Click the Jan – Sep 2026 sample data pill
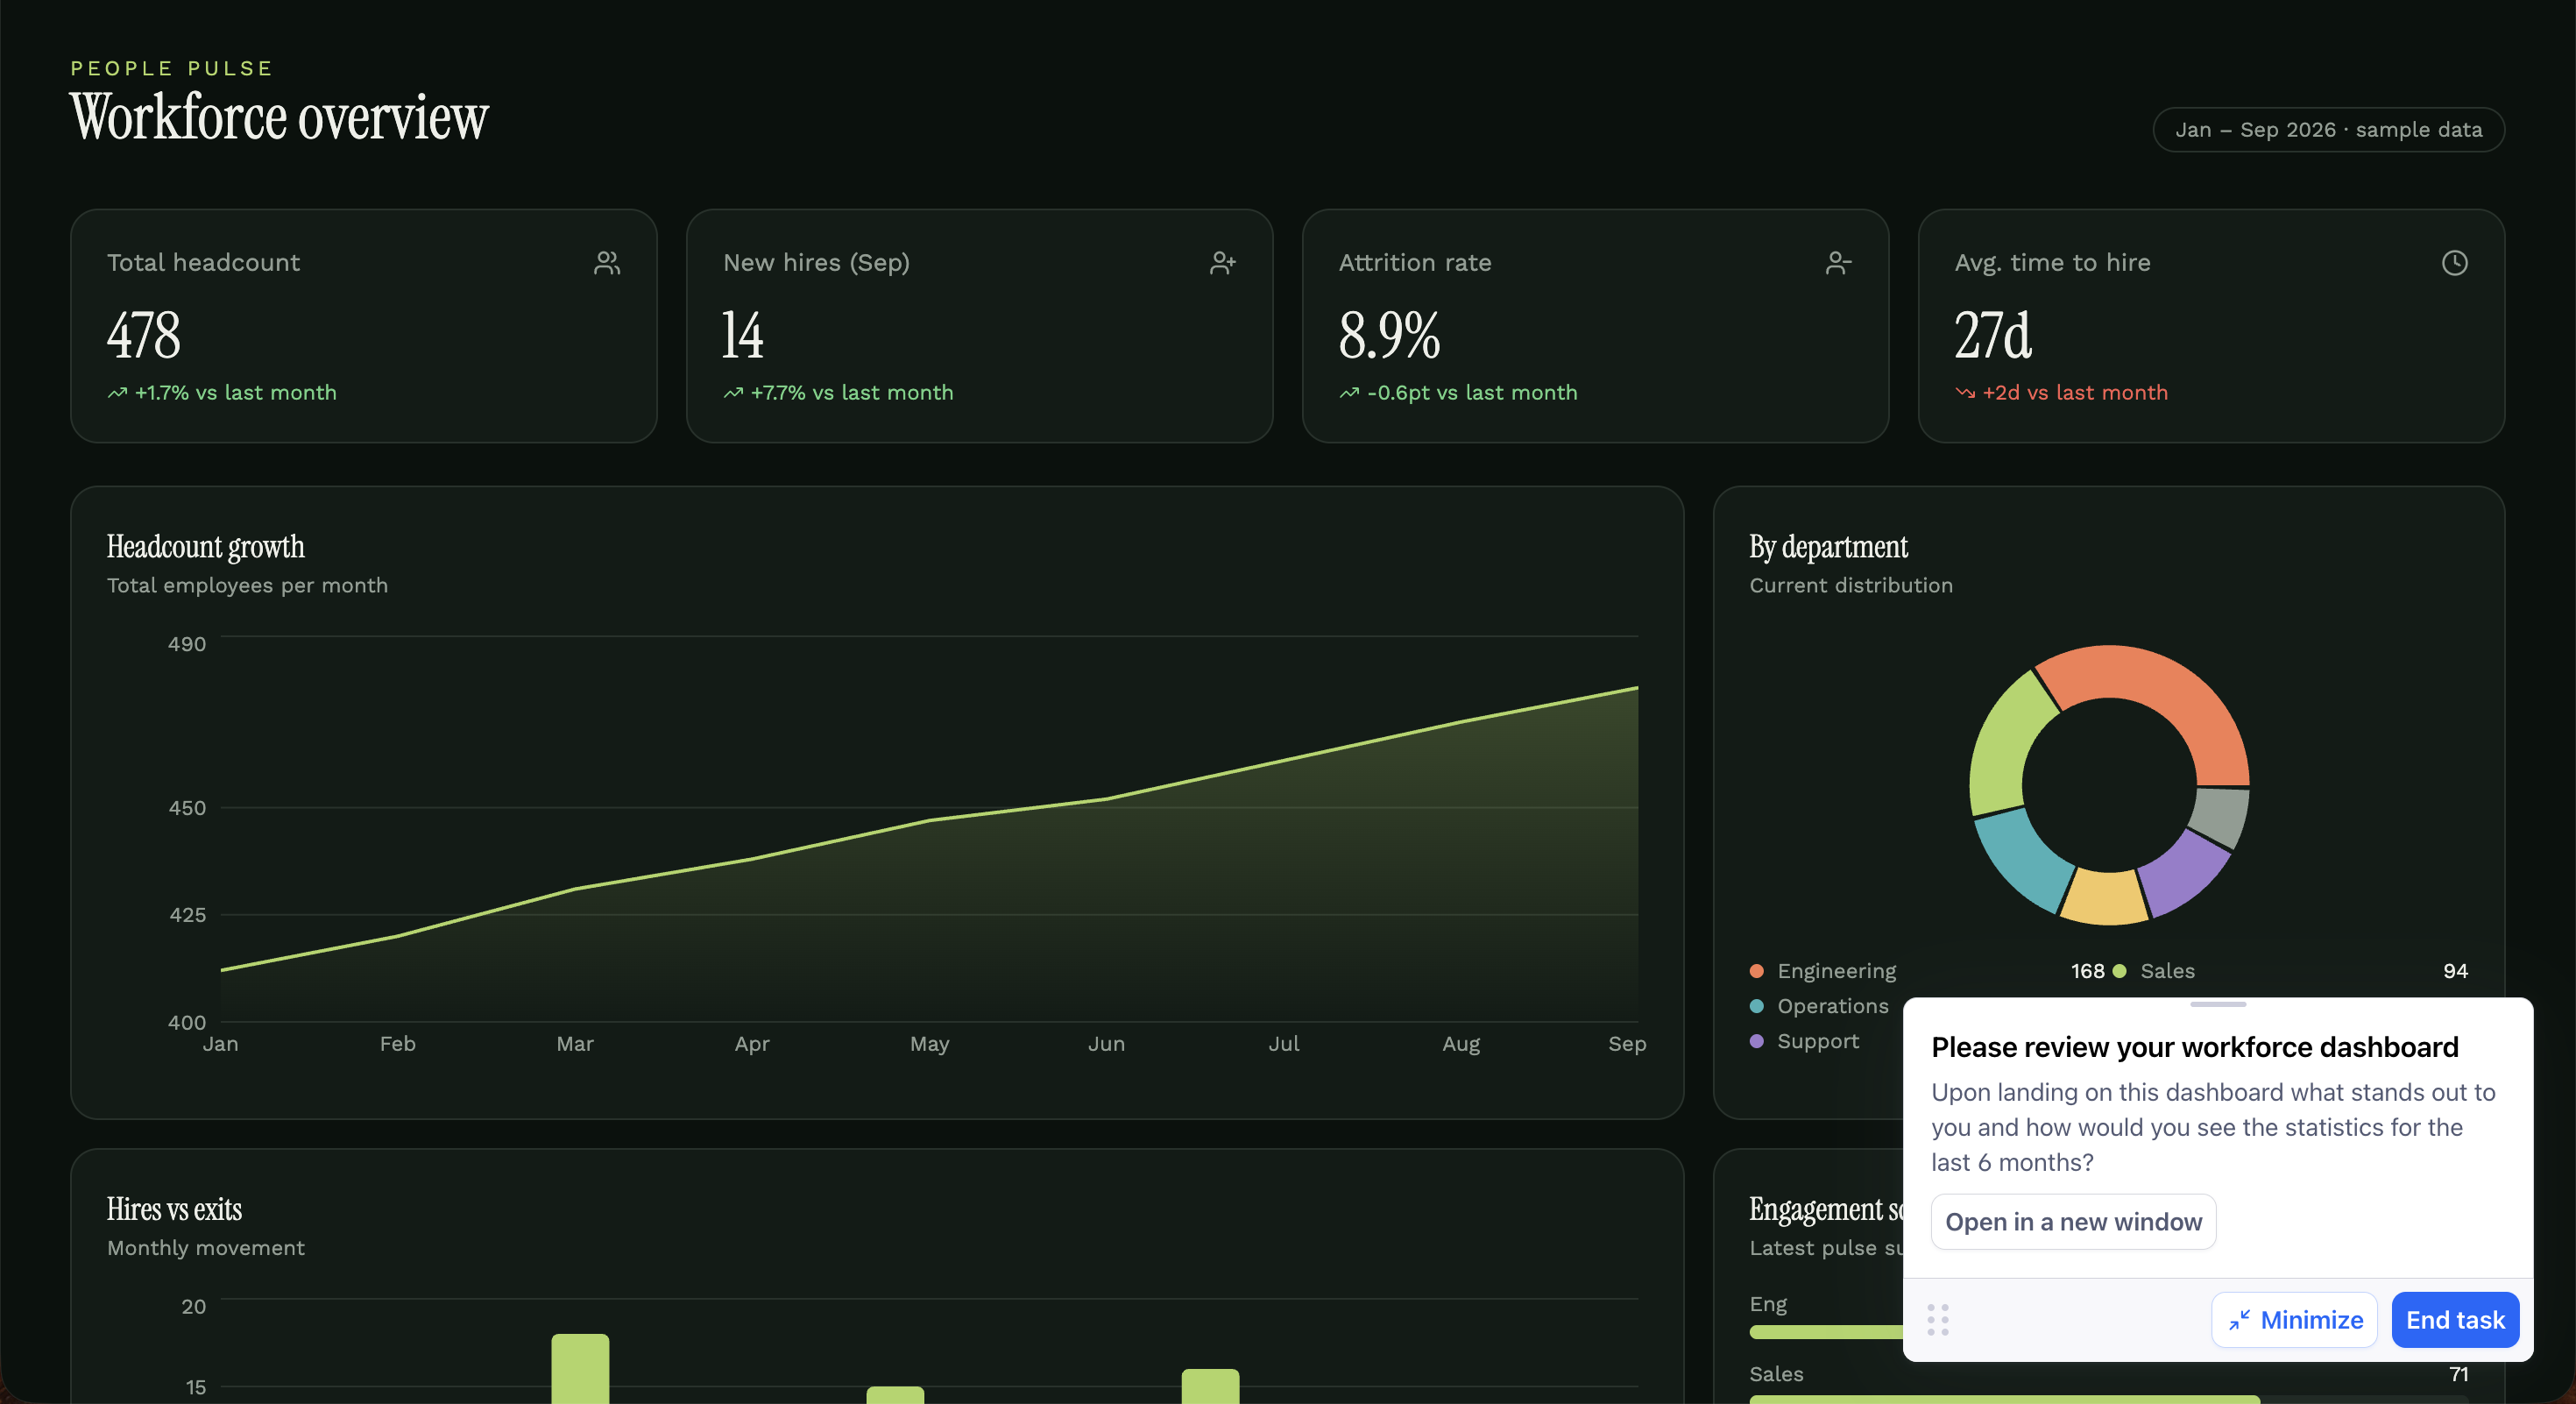The width and height of the screenshot is (2576, 1404). point(2328,130)
